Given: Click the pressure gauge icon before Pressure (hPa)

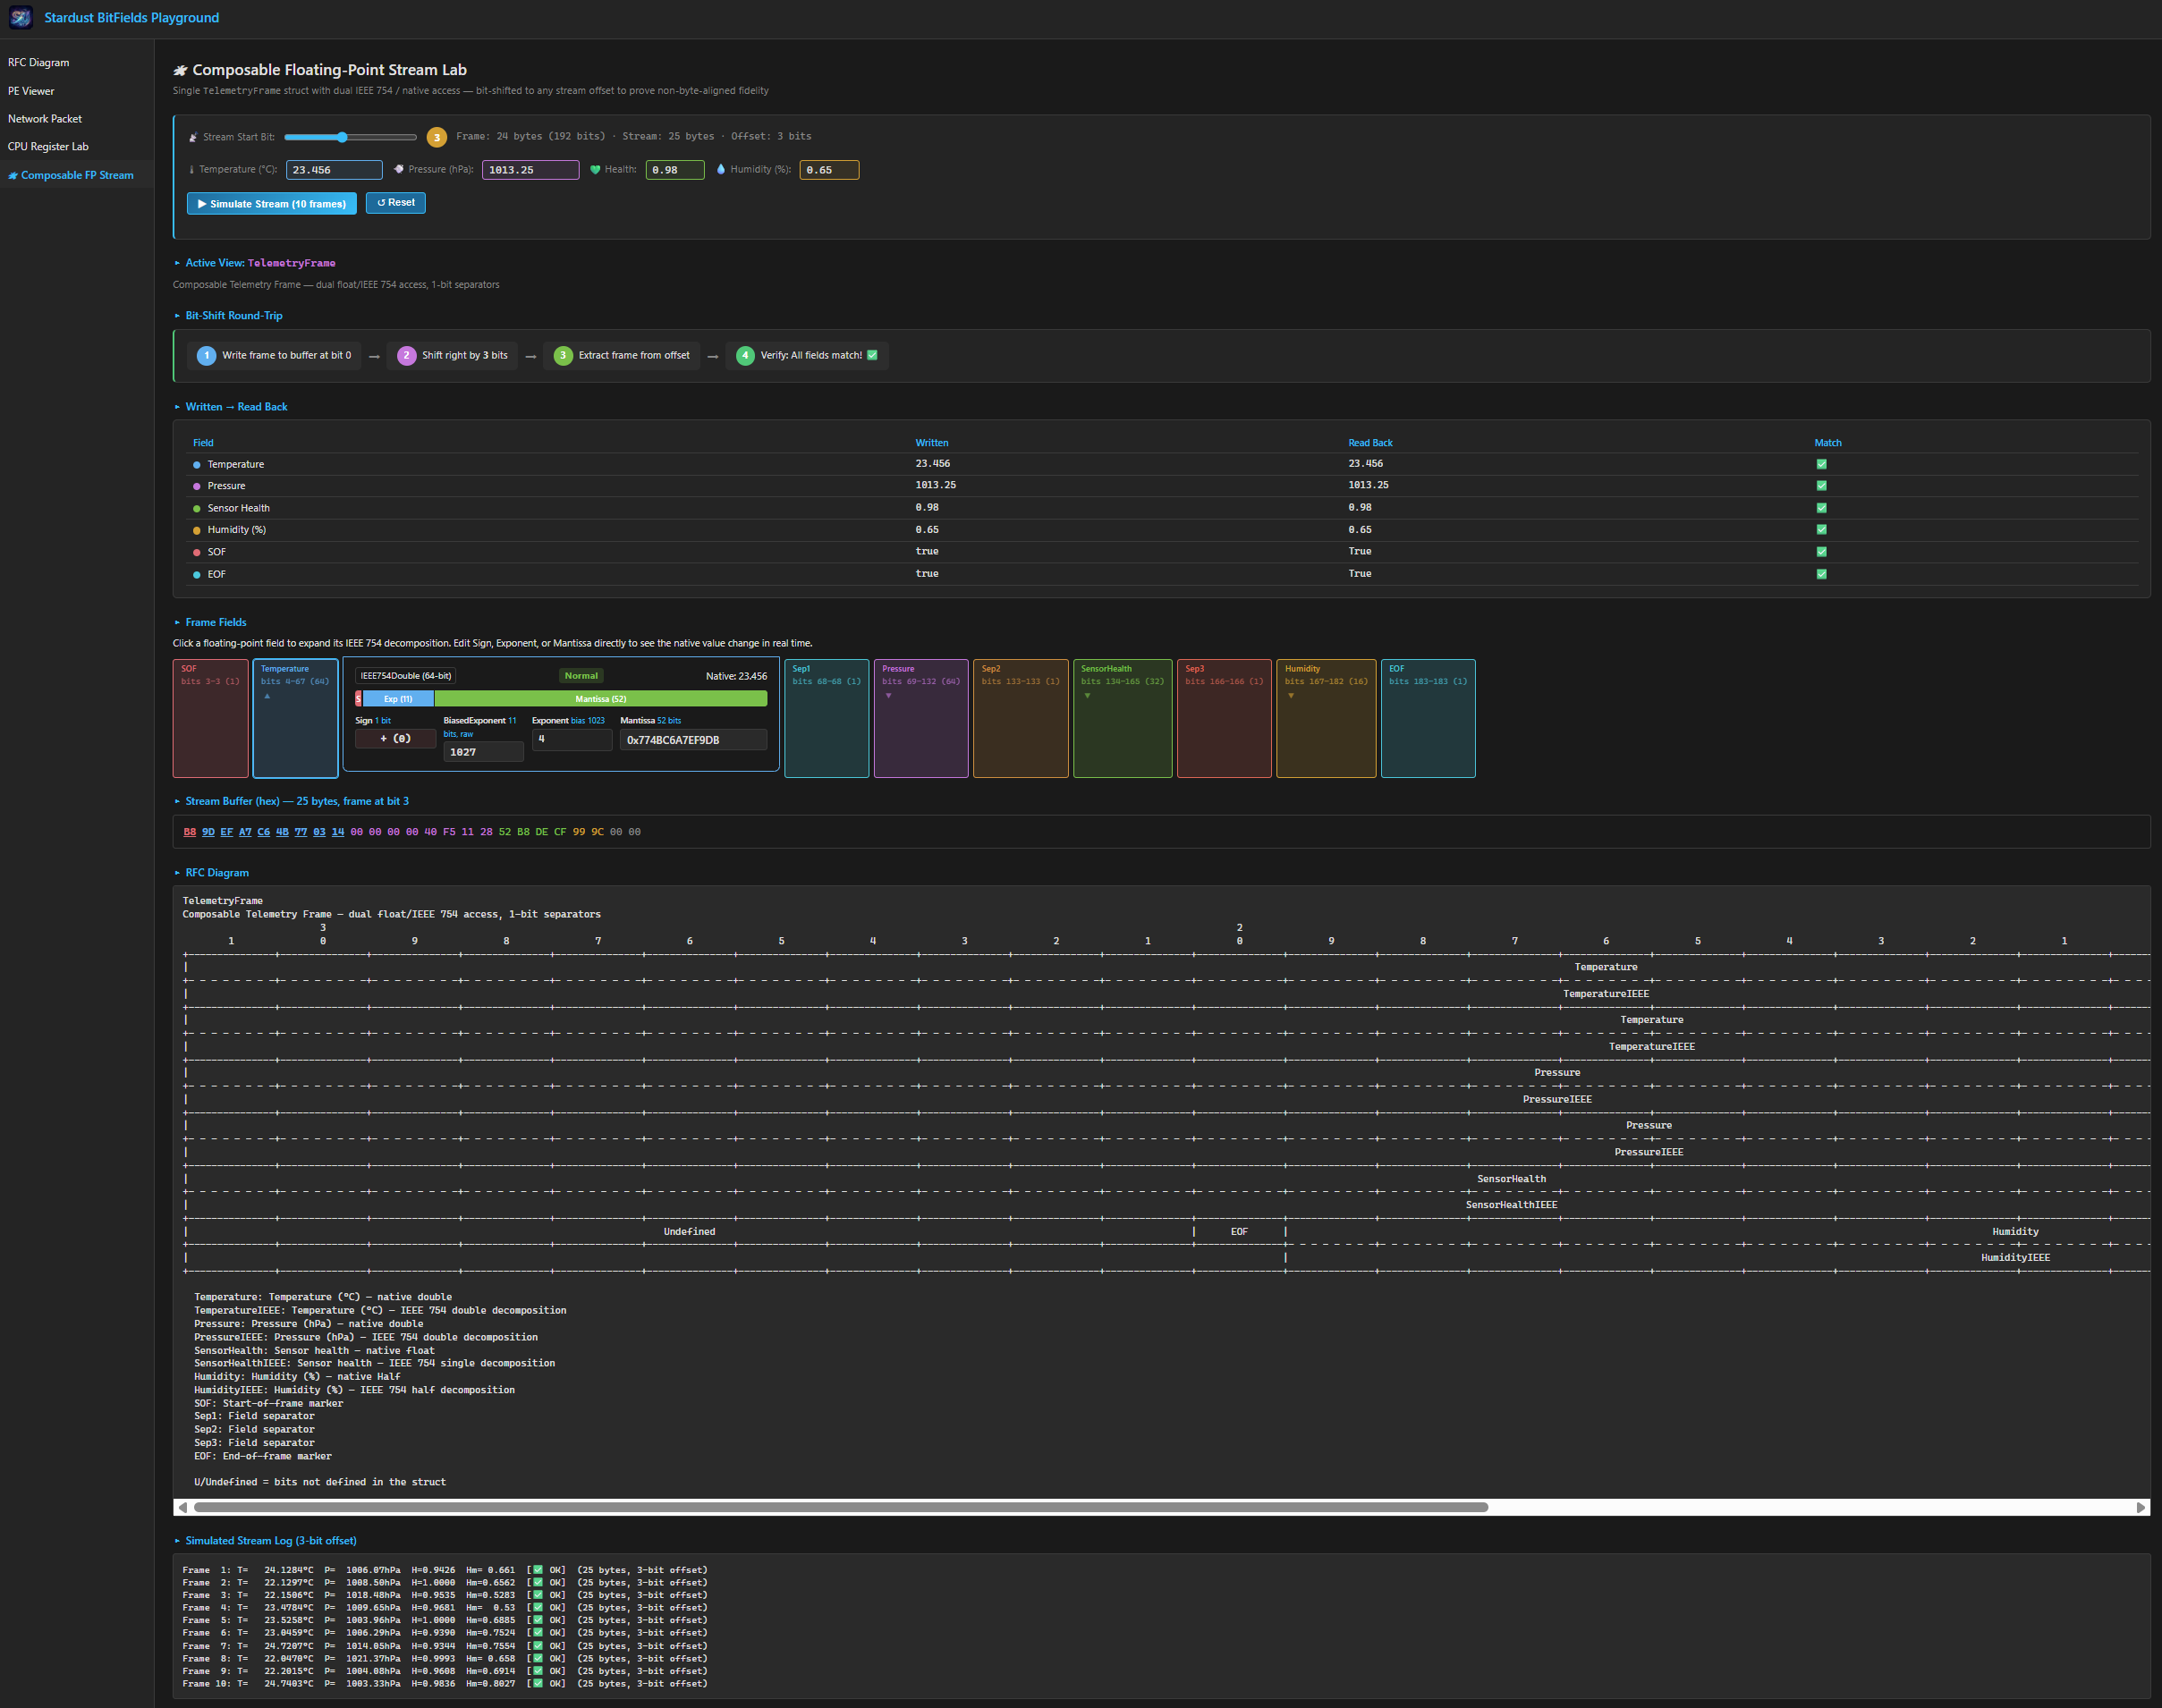Looking at the screenshot, I should 399,169.
